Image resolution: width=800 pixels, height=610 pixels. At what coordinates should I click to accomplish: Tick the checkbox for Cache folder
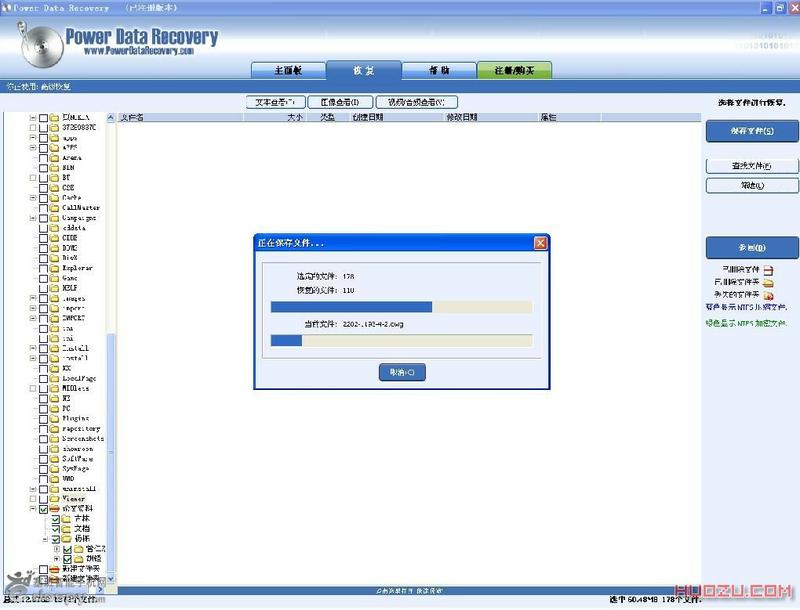click(43, 198)
